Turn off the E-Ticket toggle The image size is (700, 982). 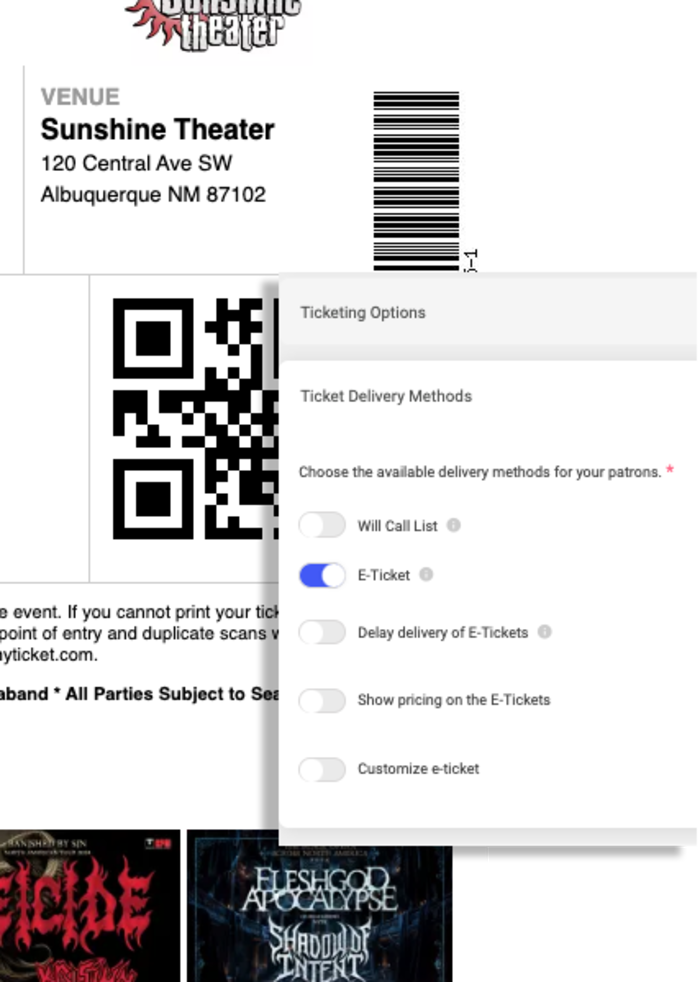click(x=322, y=575)
